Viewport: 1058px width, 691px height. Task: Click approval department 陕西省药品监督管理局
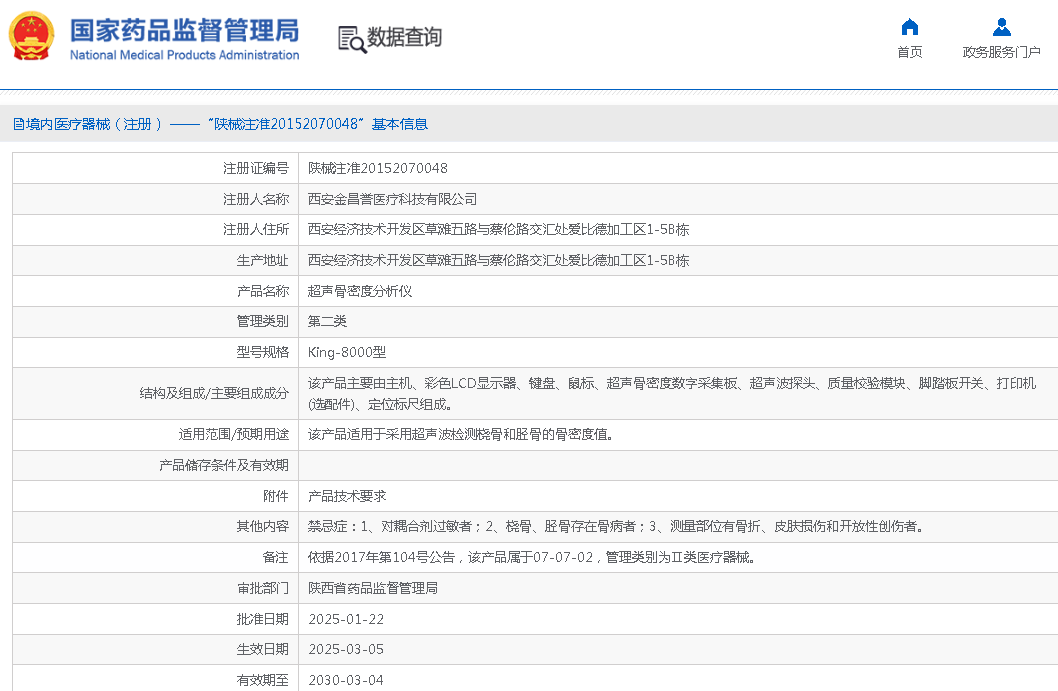click(x=372, y=588)
